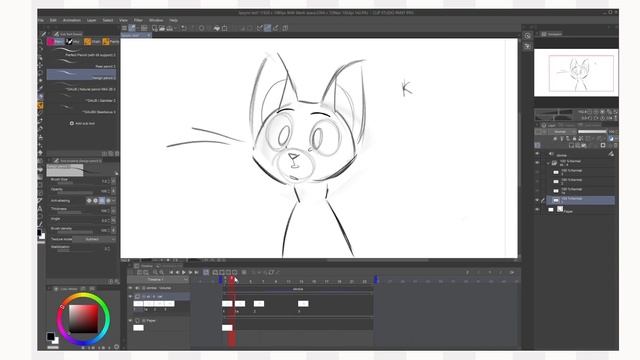Screen dimensions: 640x360
Task: Select the highlighted Anti-aliasing level option
Action: tap(102, 201)
